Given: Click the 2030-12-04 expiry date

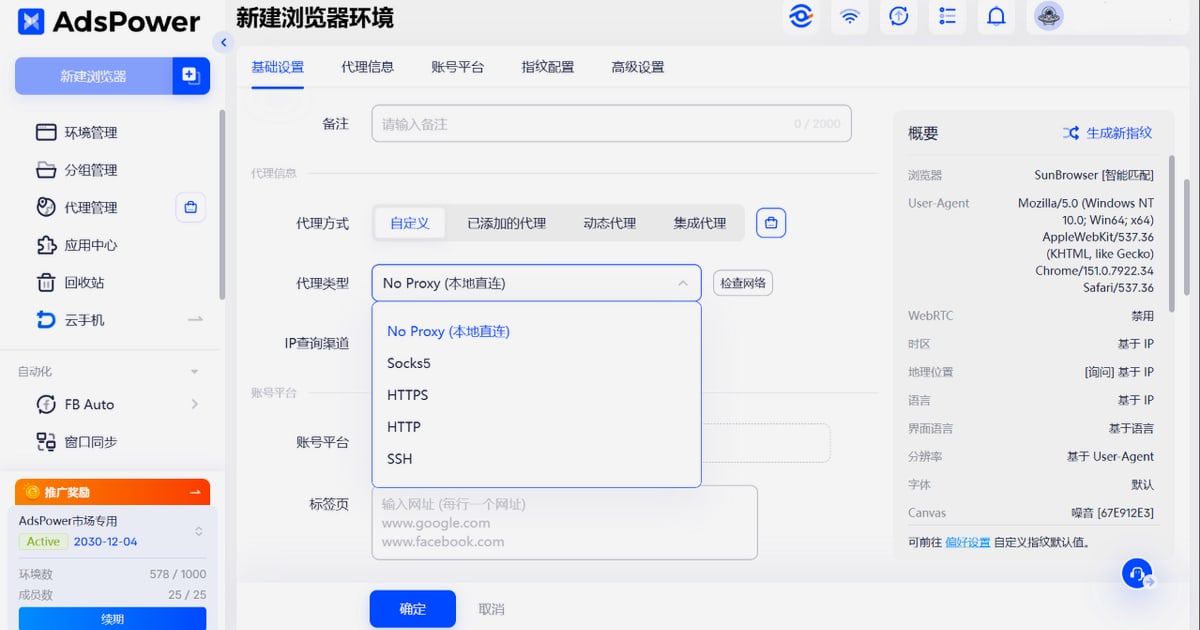Looking at the screenshot, I should pyautogui.click(x=106, y=541).
